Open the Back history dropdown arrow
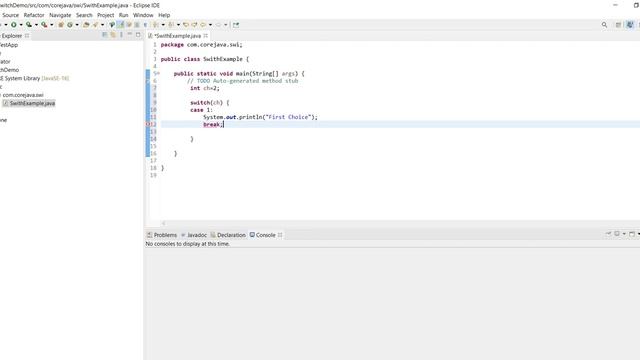640x360 pixels. pos(210,25)
